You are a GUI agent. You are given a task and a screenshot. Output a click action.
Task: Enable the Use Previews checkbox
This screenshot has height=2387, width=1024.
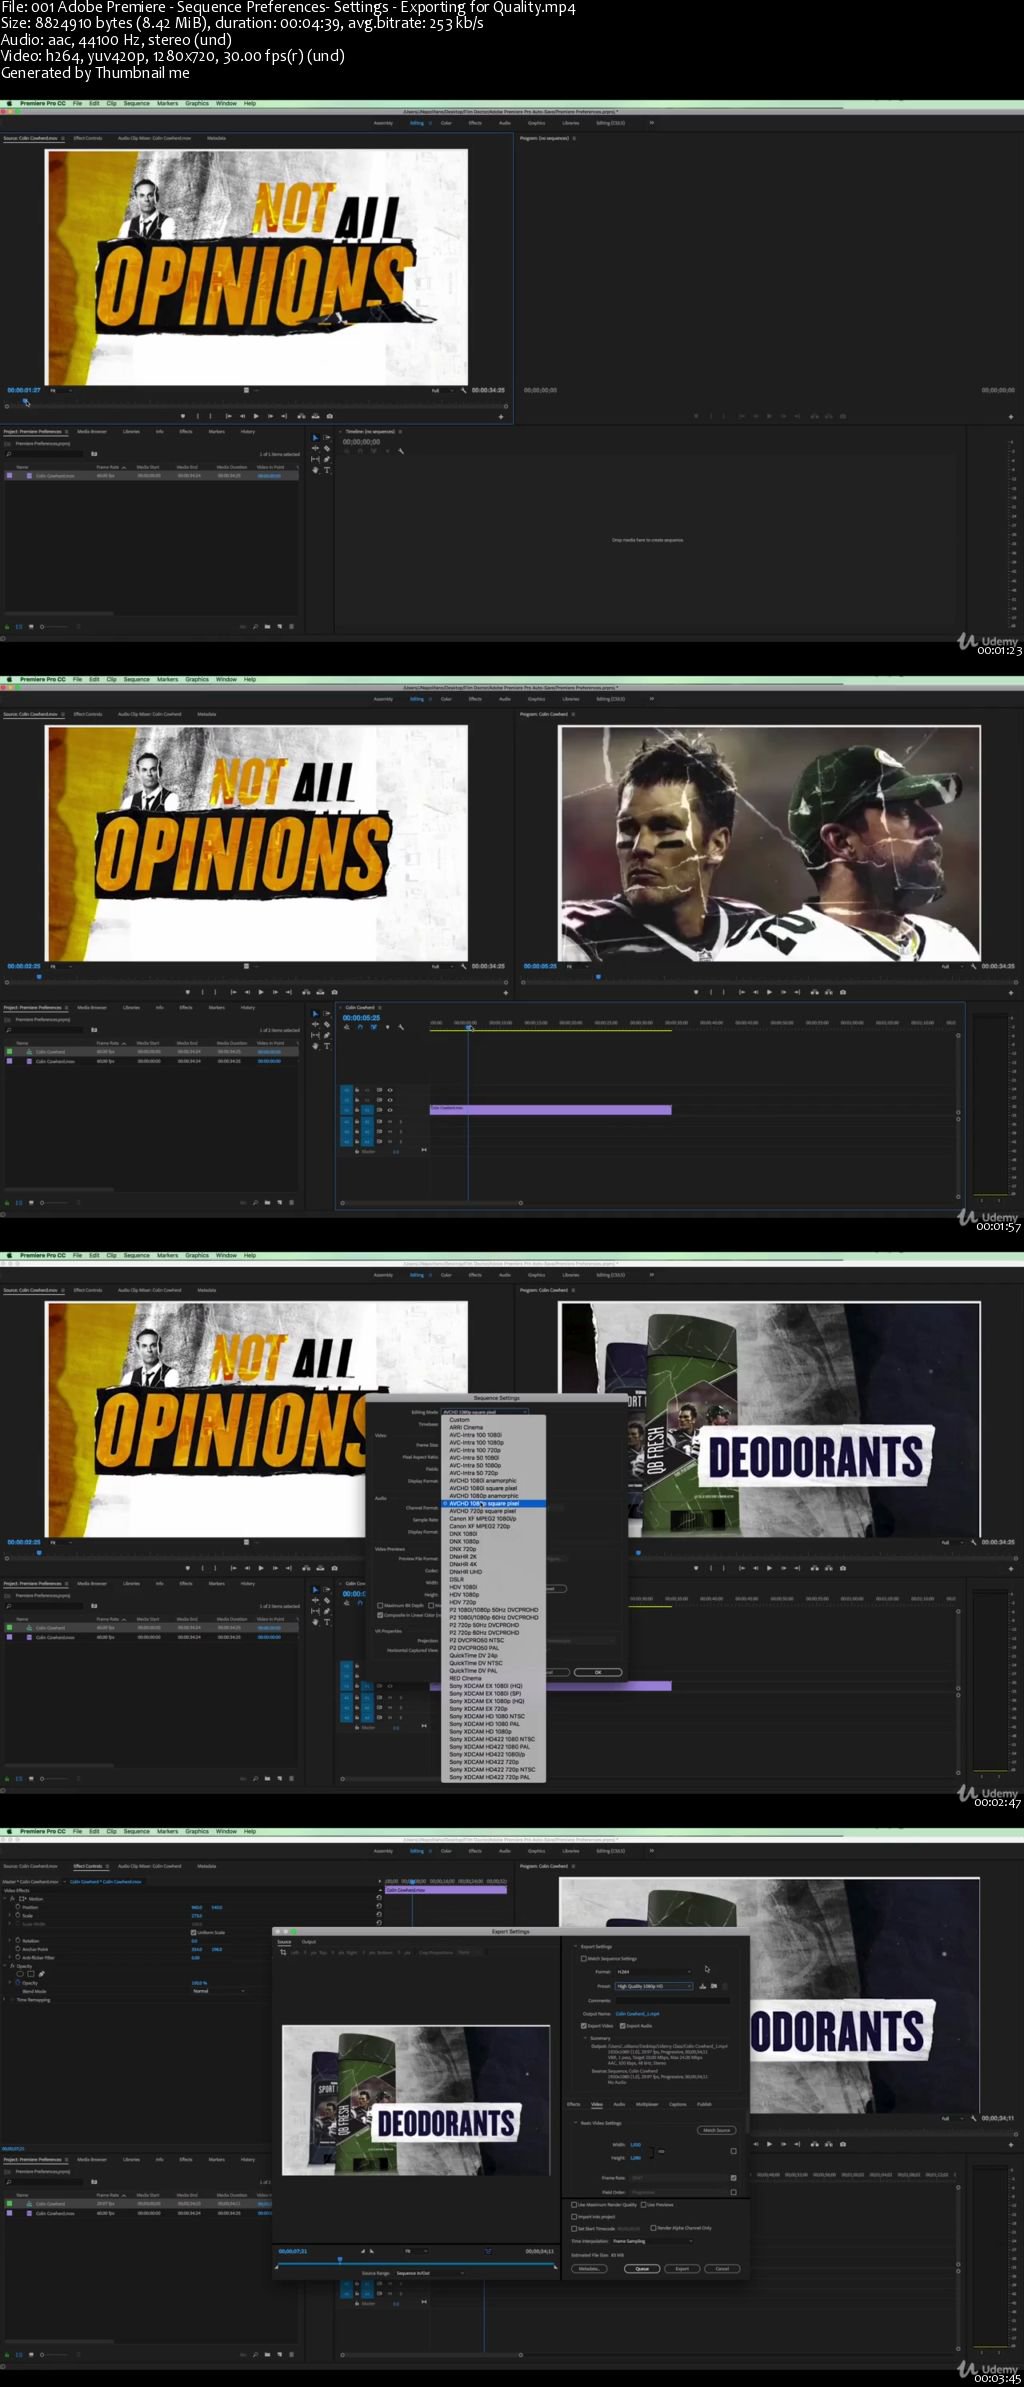pyautogui.click(x=643, y=2204)
